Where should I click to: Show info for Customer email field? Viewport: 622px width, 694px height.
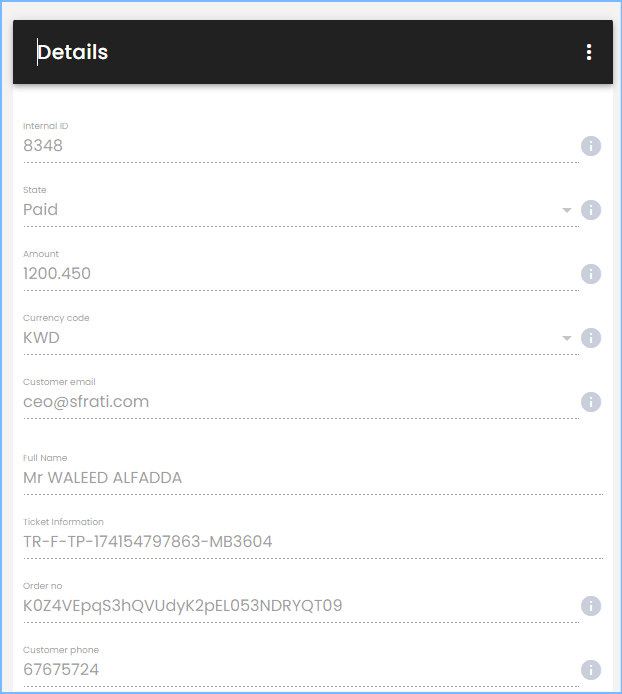pos(591,402)
